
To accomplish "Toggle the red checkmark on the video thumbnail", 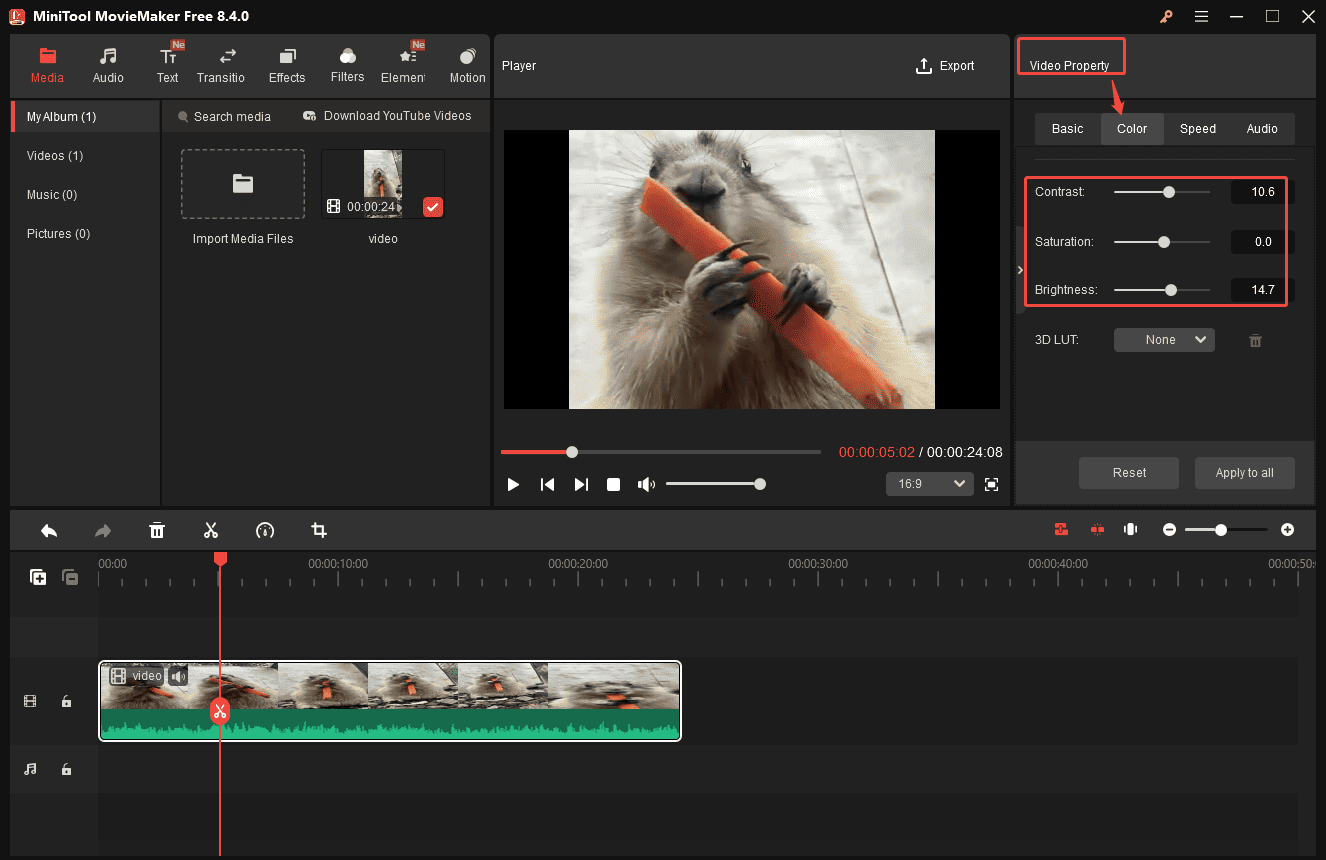I will [432, 207].
